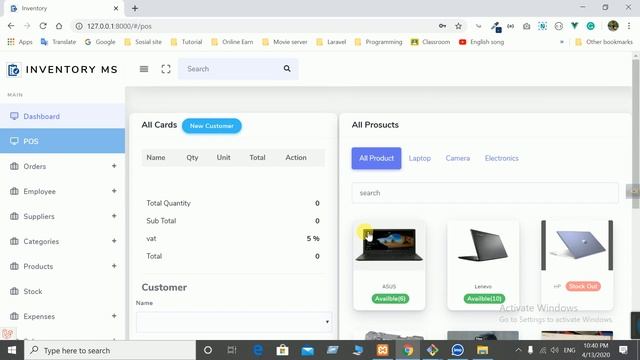Focus the product search field
The image size is (640, 360).
[485, 193]
